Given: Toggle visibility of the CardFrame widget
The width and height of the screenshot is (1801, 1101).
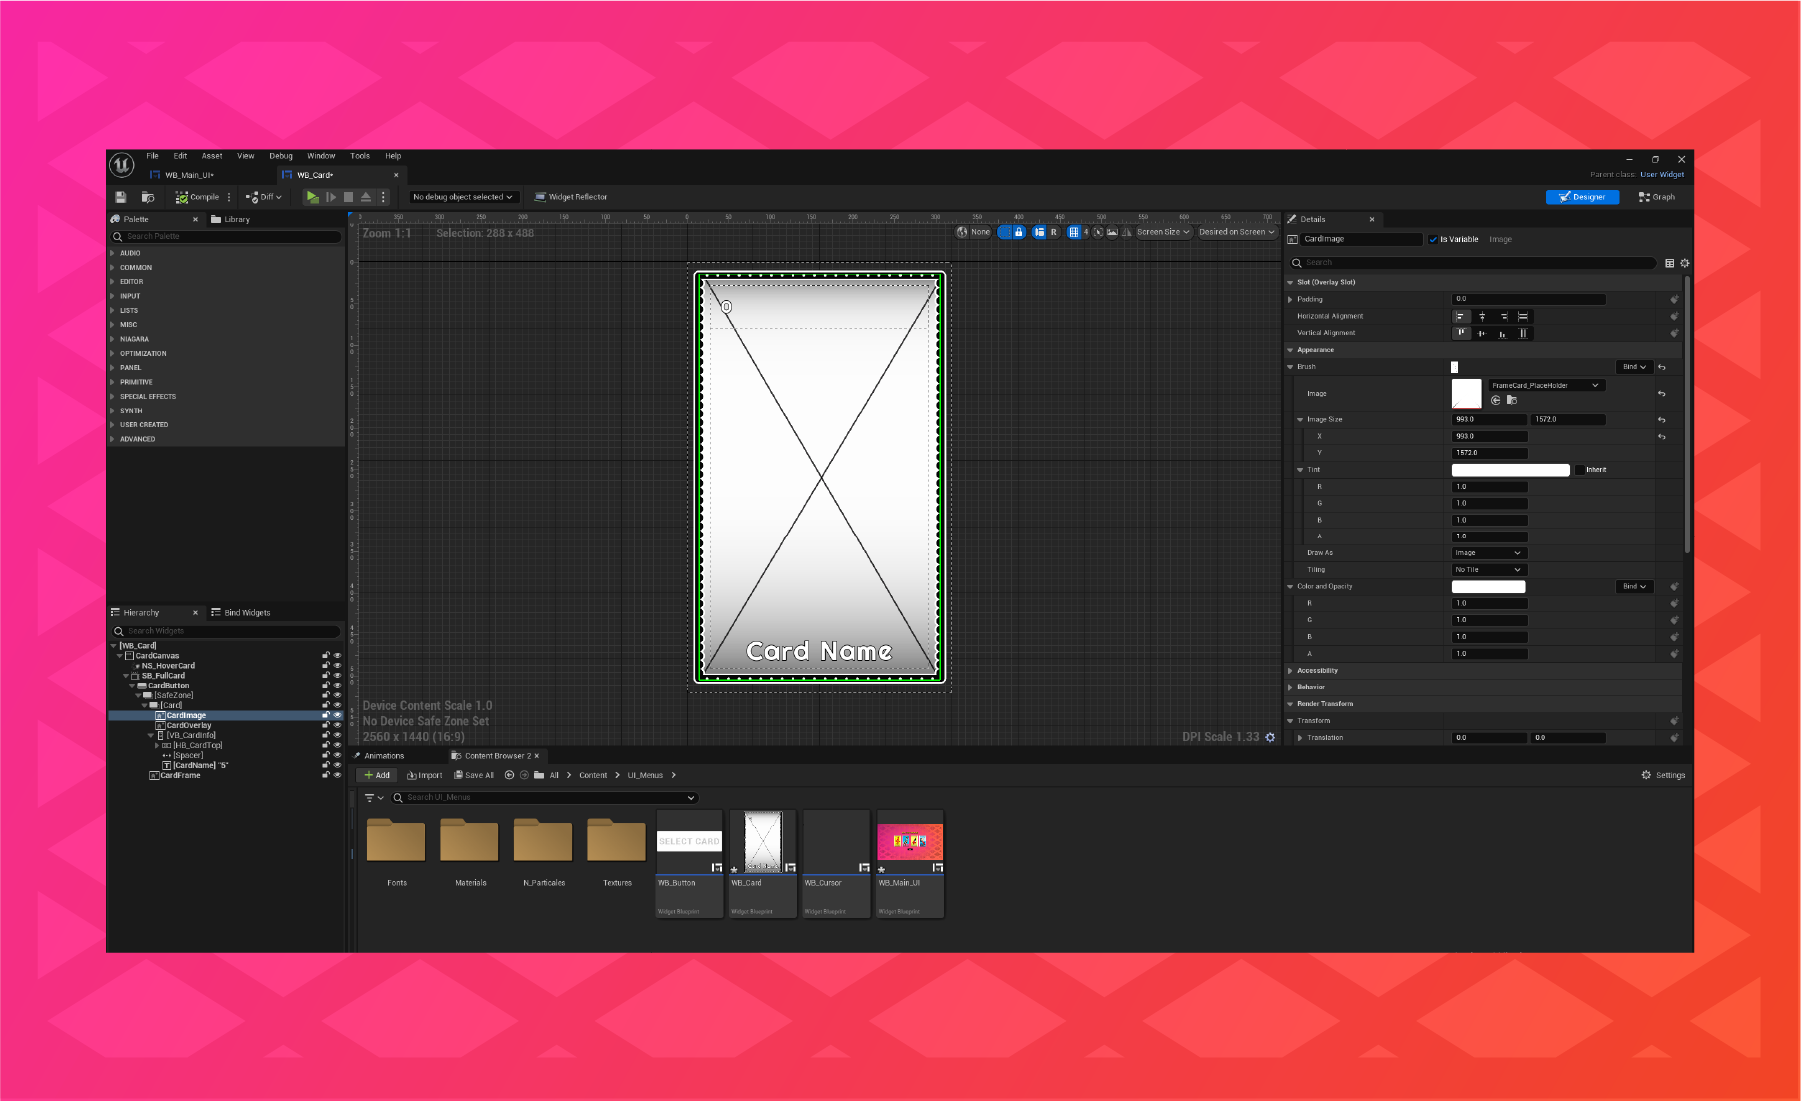Looking at the screenshot, I should click(337, 775).
